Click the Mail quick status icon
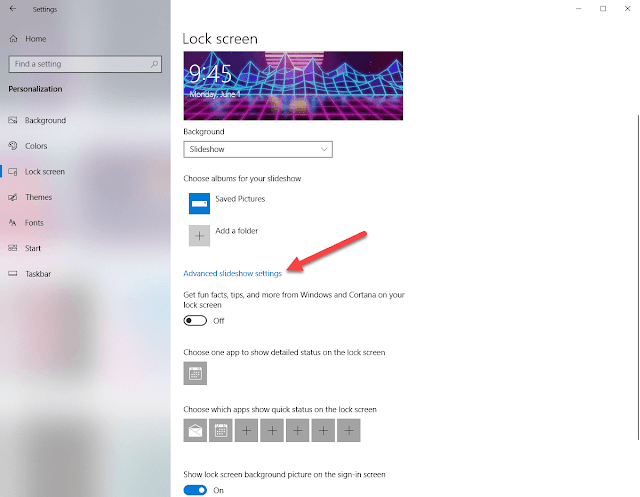The width and height of the screenshot is (640, 497). [x=195, y=430]
